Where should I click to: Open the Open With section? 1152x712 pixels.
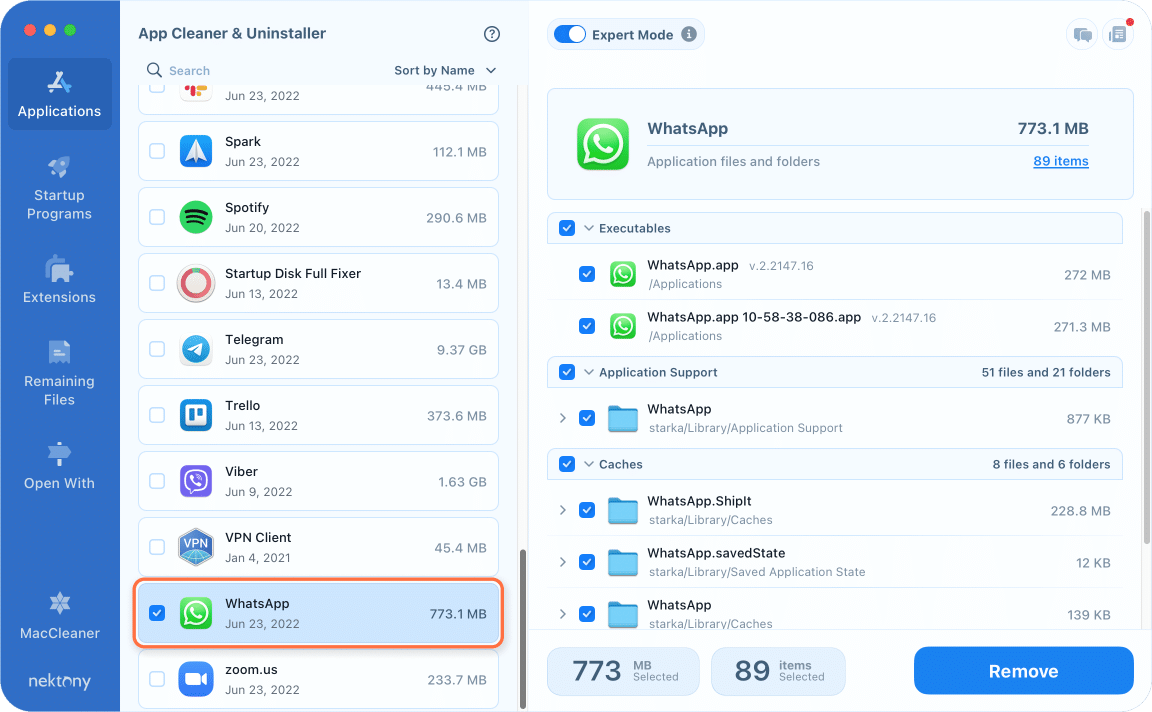(60, 466)
